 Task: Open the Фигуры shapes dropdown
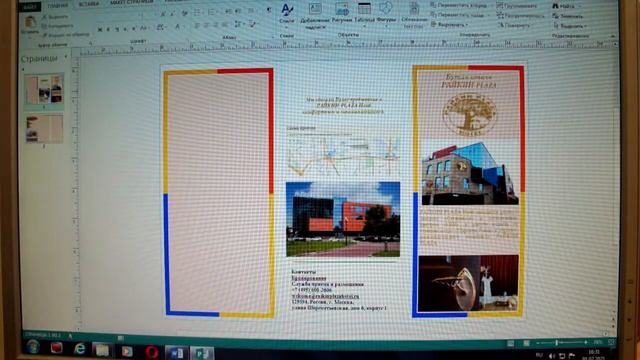386,13
